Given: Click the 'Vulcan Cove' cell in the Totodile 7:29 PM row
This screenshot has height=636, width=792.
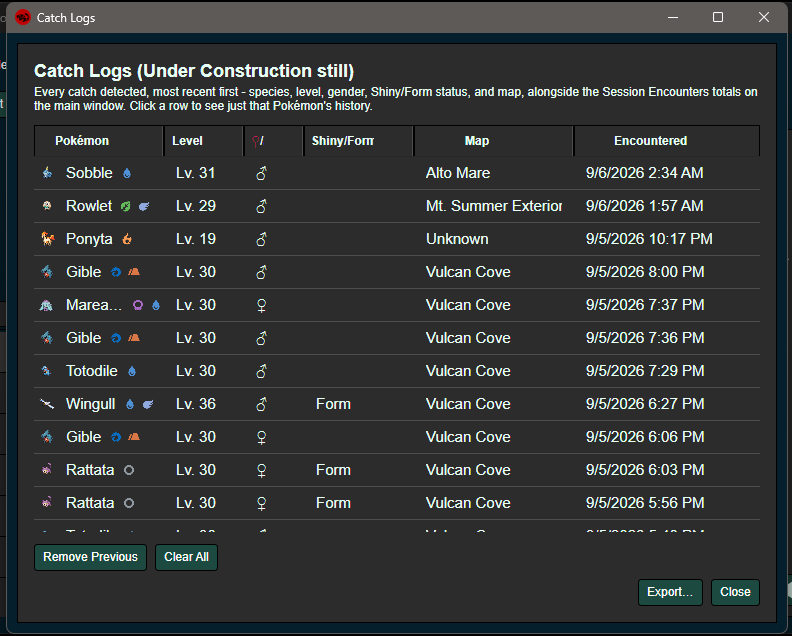Looking at the screenshot, I should (x=468, y=371).
